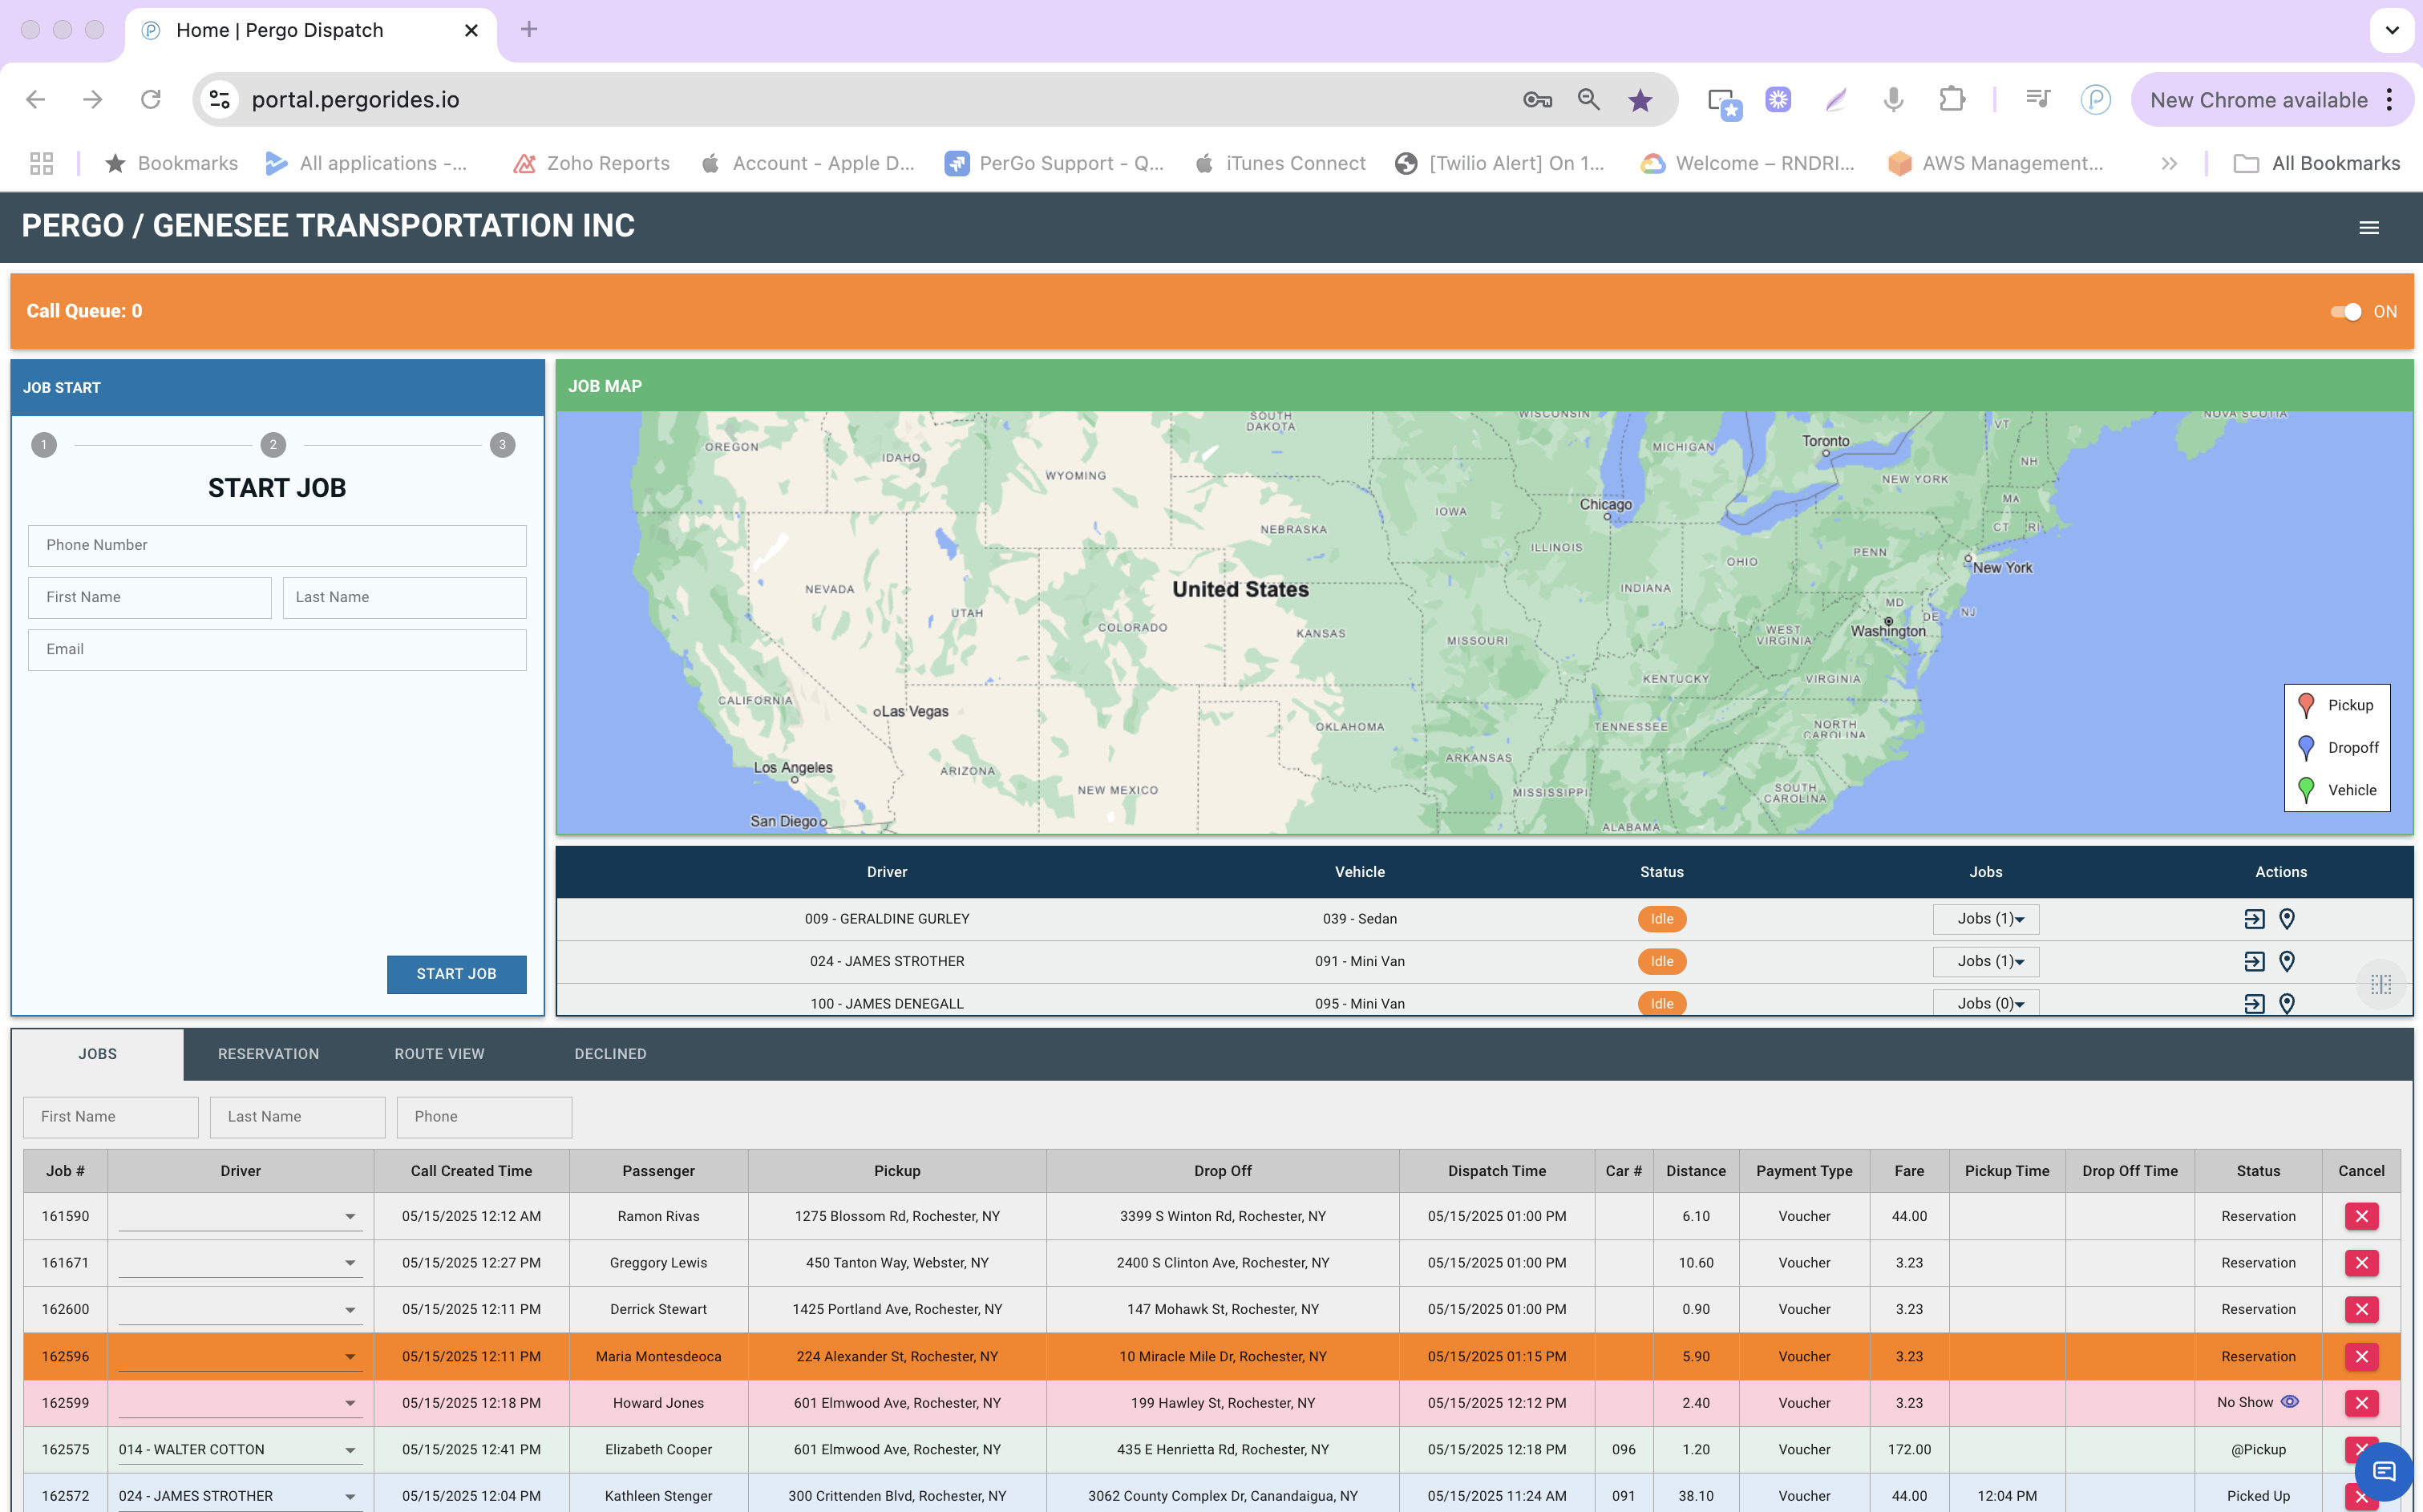The image size is (2423, 1512).
Task: Open the assign icon for Geraldine Gurley's row
Action: 2253,918
